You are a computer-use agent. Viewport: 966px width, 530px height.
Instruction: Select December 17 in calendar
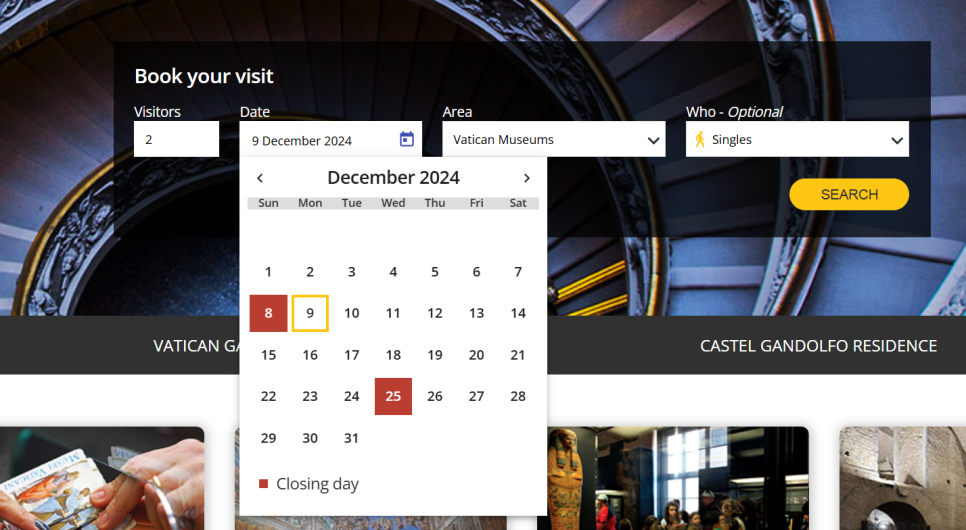point(351,355)
